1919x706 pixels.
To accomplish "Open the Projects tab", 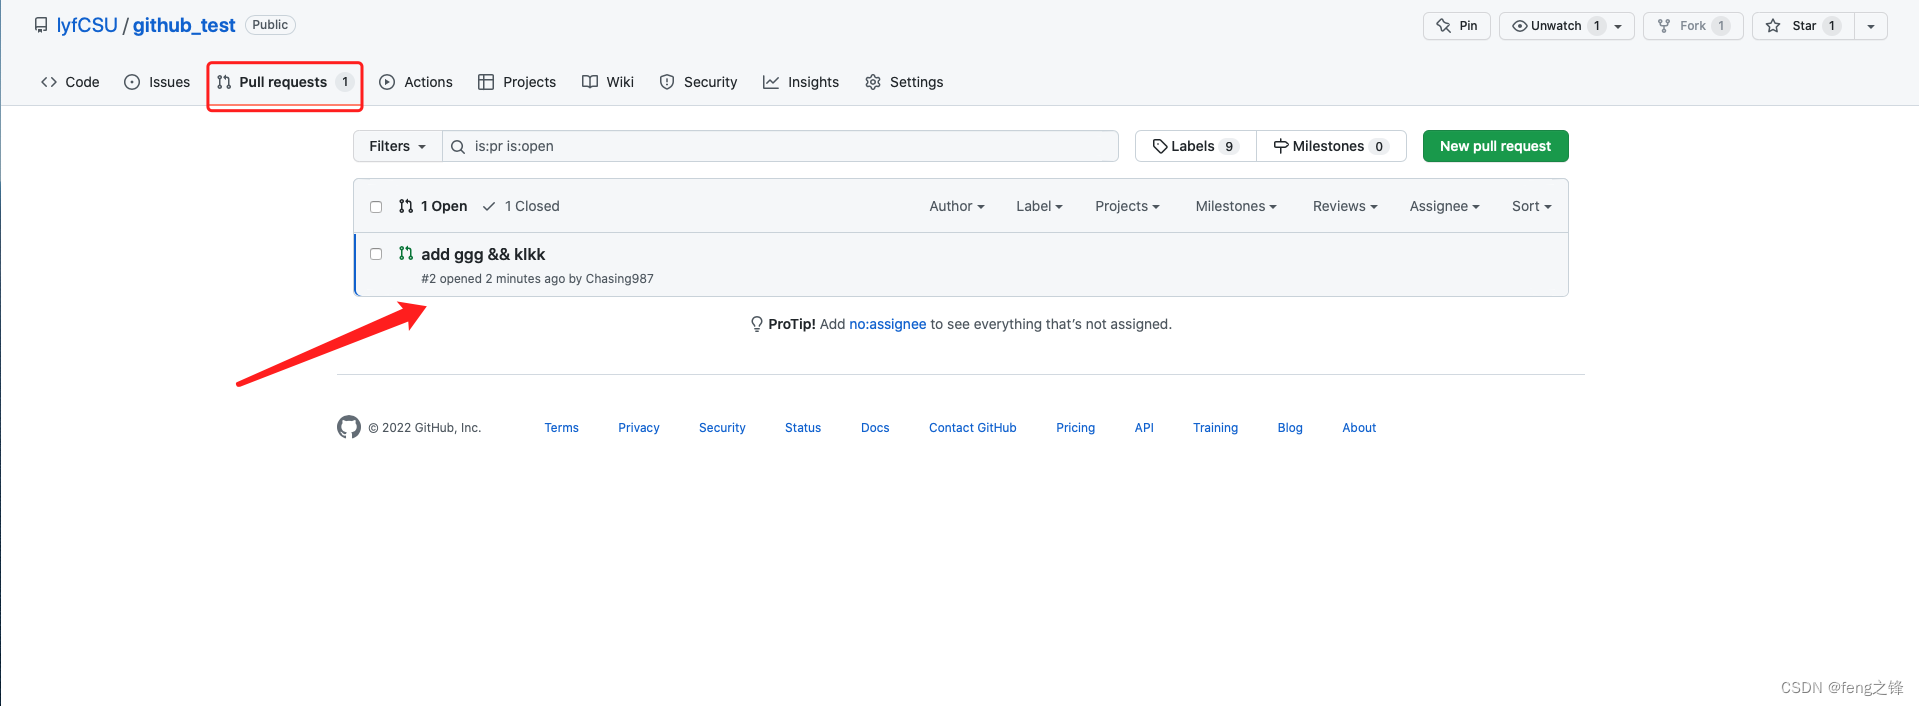I will tap(517, 82).
